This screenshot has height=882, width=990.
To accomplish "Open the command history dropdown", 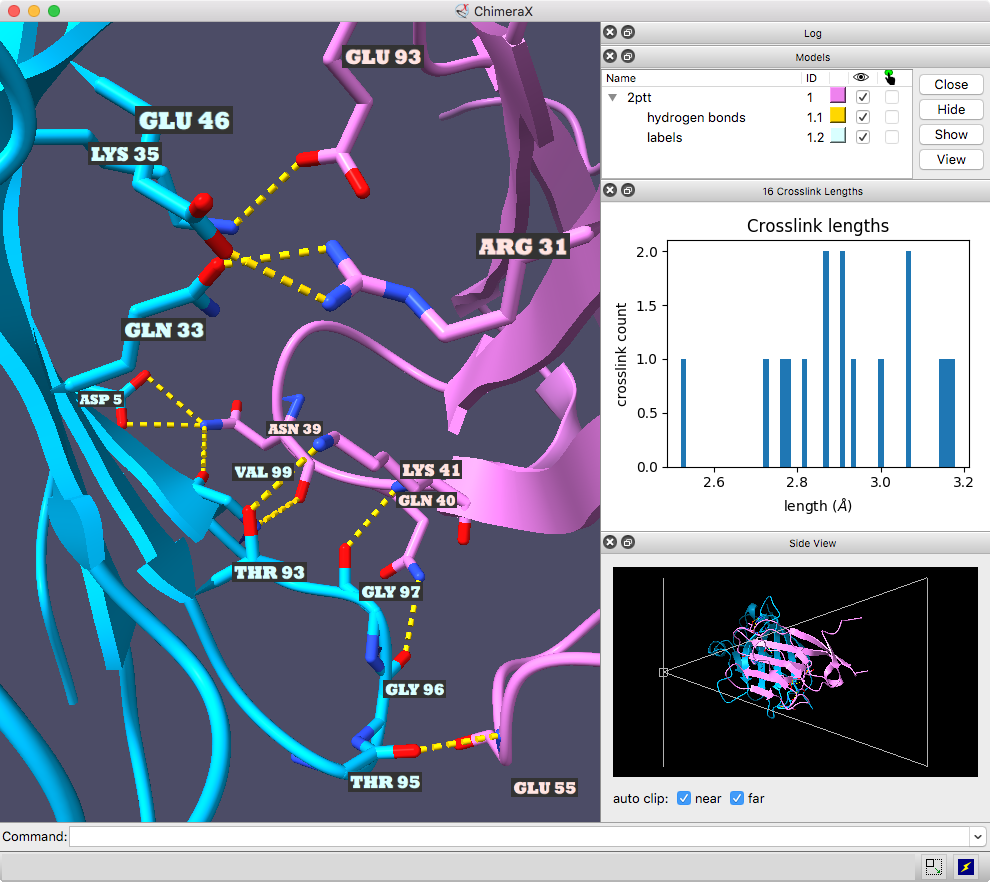I will click(x=977, y=836).
